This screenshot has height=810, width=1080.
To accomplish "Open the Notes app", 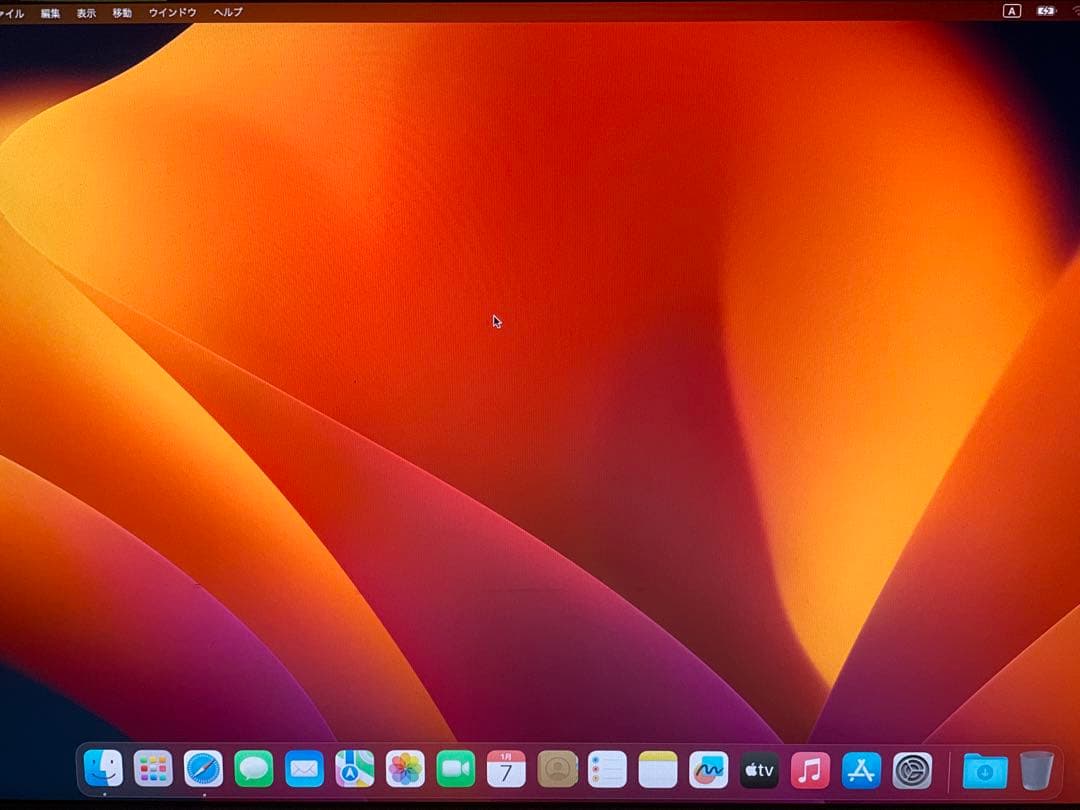I will coord(658,768).
